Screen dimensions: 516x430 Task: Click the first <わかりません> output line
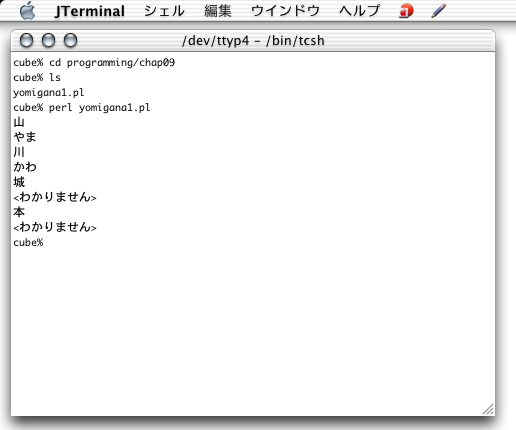(55, 197)
